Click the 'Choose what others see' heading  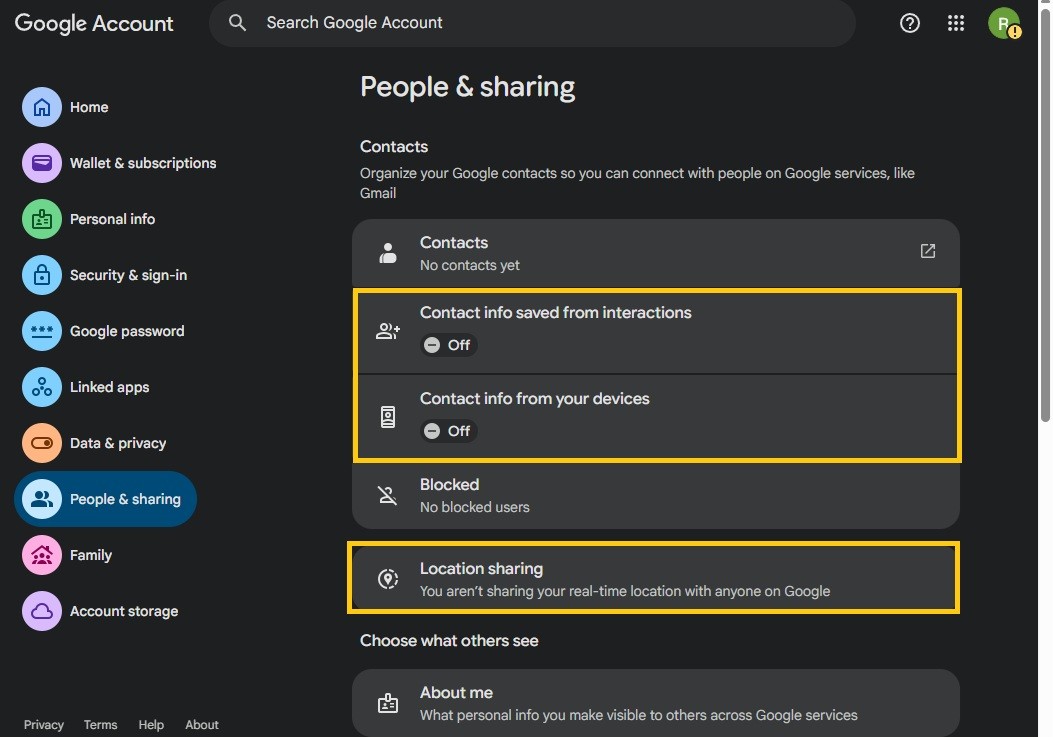449,640
